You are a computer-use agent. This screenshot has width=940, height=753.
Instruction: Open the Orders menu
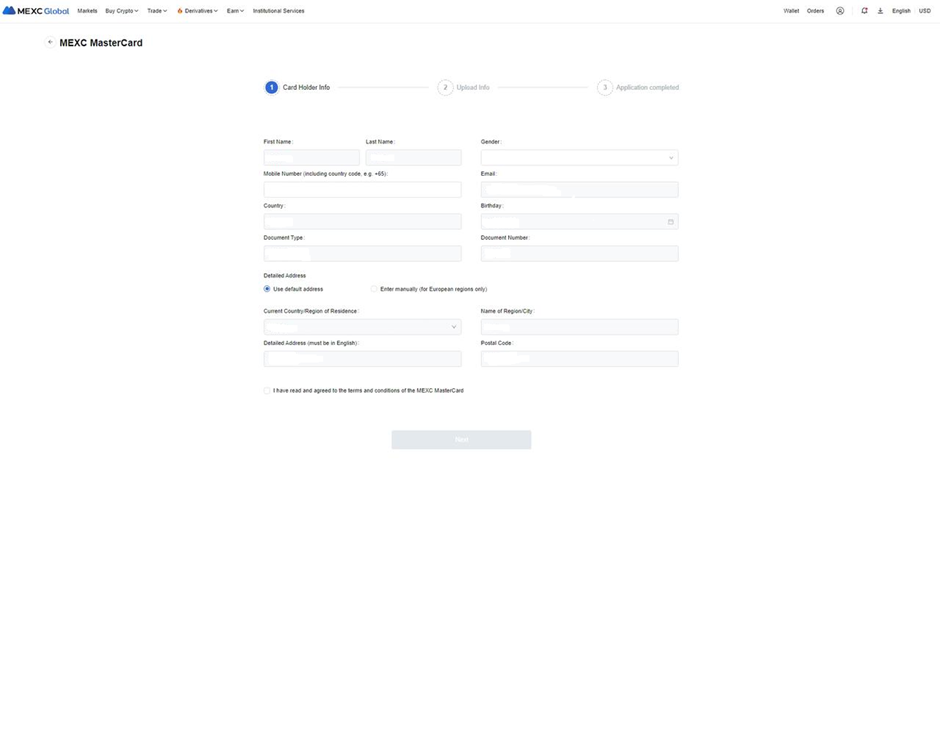coord(815,11)
